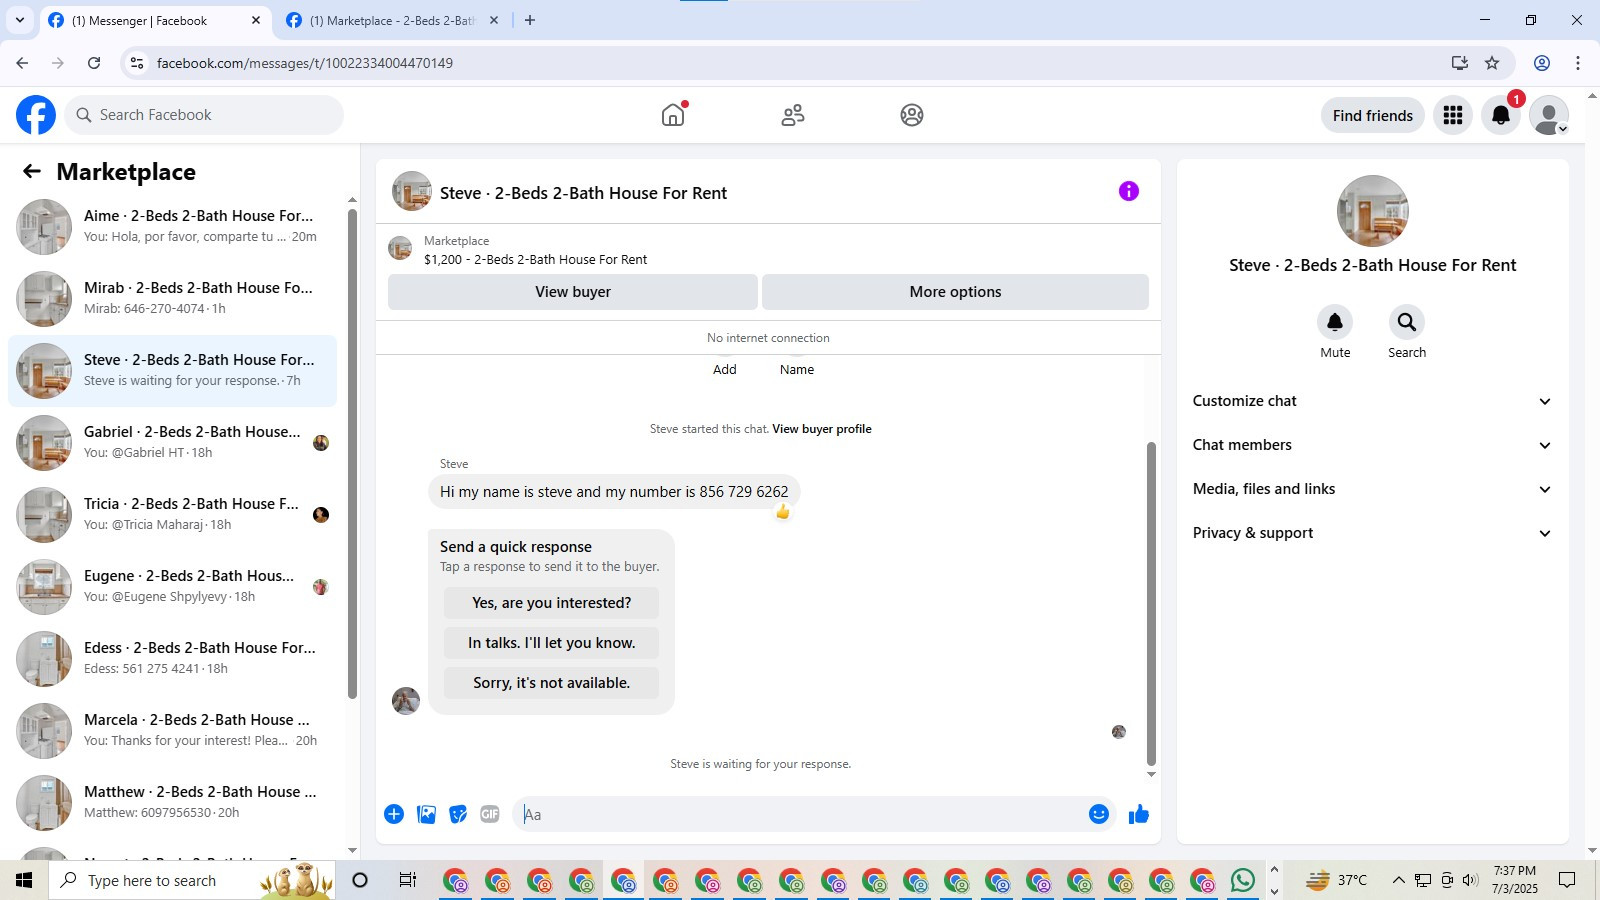The image size is (1600, 900).
Task: Expand Chat members section
Action: (1372, 445)
